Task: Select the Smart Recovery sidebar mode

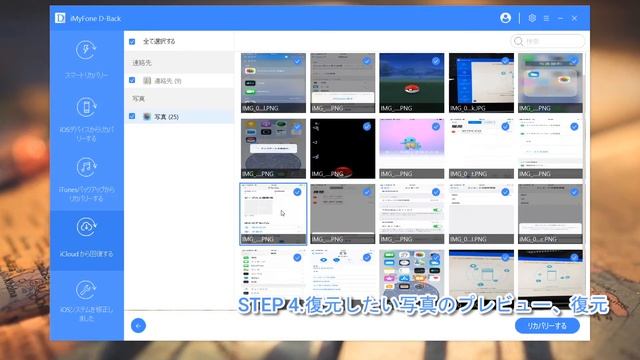Action: pyautogui.click(x=87, y=60)
